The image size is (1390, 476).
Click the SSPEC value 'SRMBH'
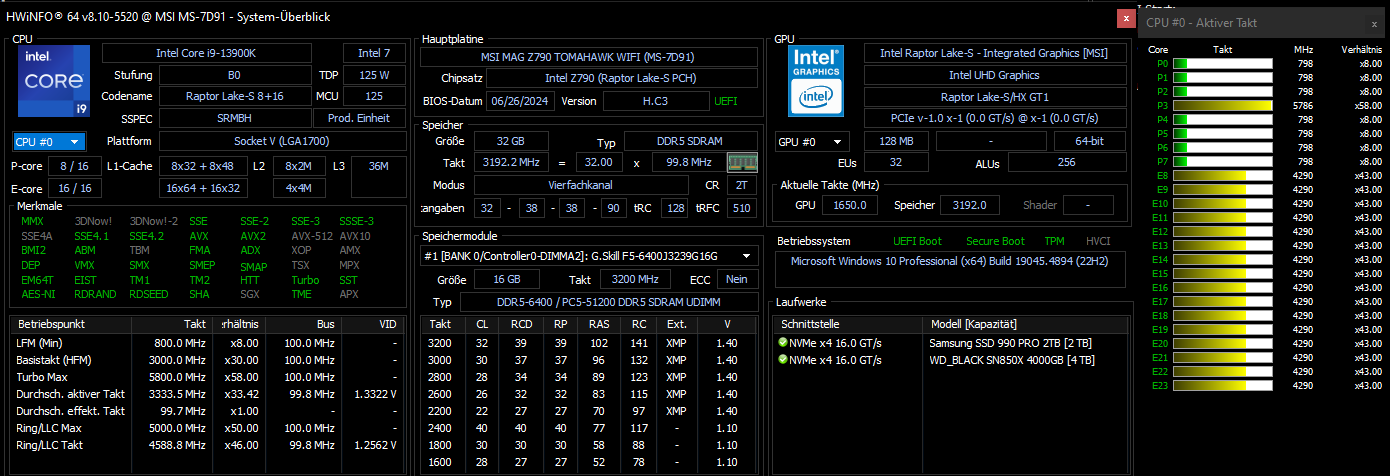(233, 118)
